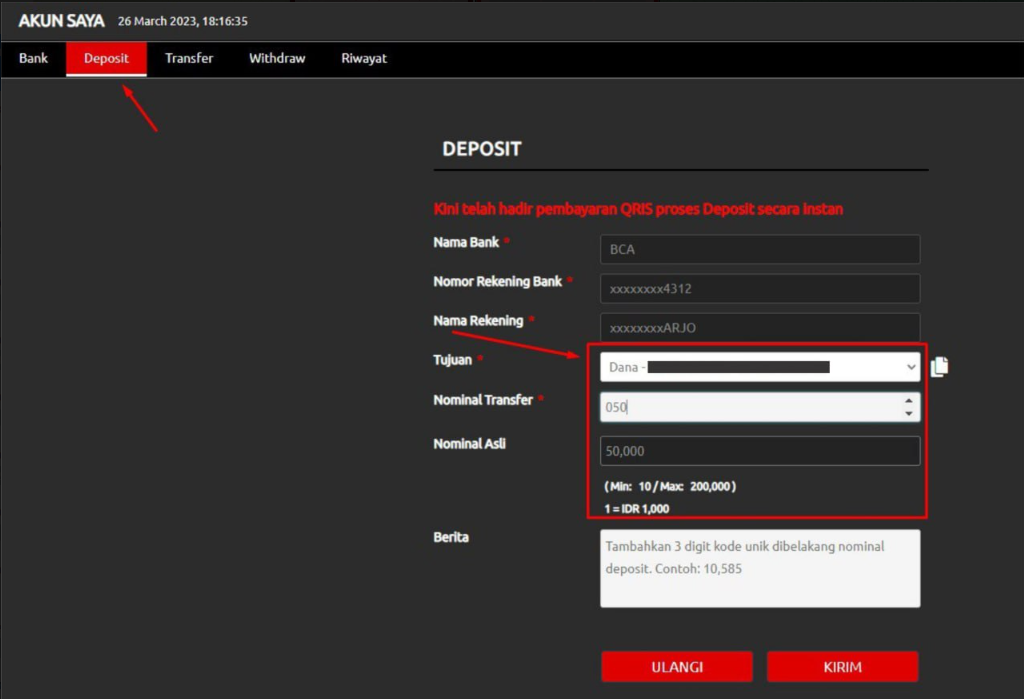
Task: Decrease Nominal Transfer with the down arrow
Action: [908, 413]
